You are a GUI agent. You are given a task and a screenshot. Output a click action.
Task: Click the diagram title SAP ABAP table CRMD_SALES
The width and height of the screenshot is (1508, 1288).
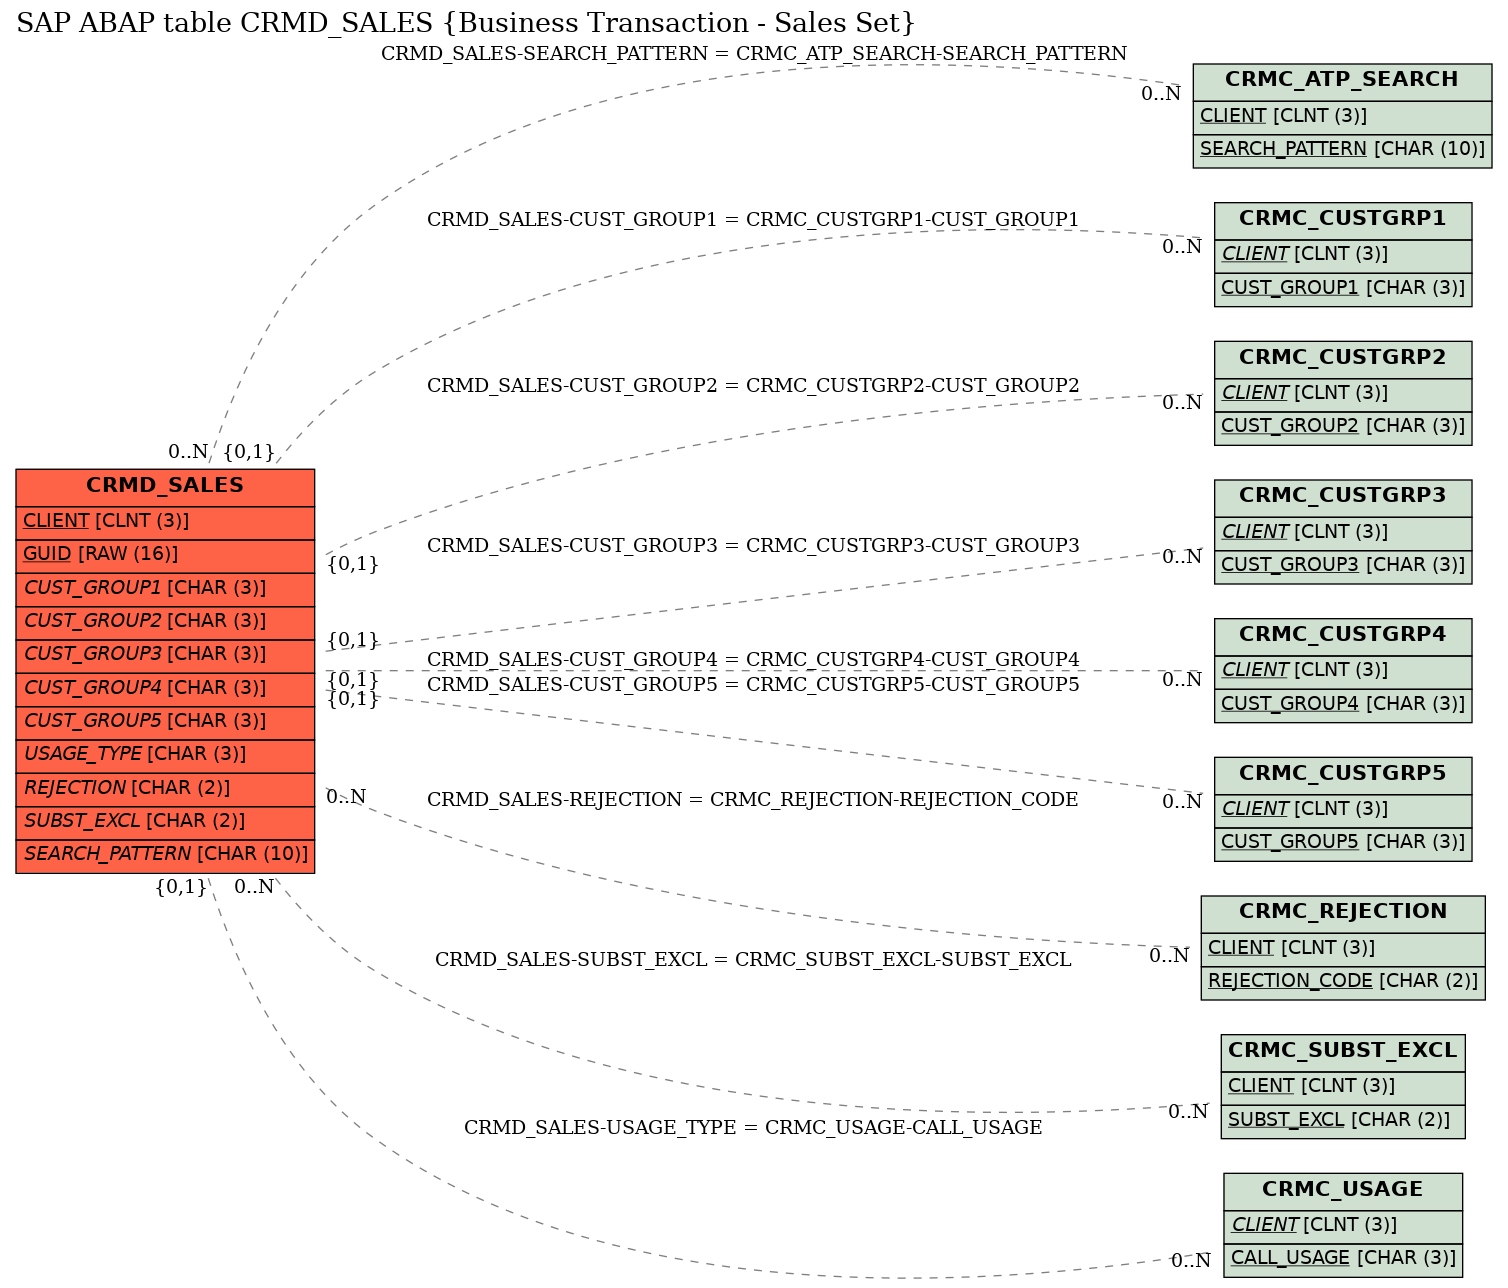tap(466, 23)
